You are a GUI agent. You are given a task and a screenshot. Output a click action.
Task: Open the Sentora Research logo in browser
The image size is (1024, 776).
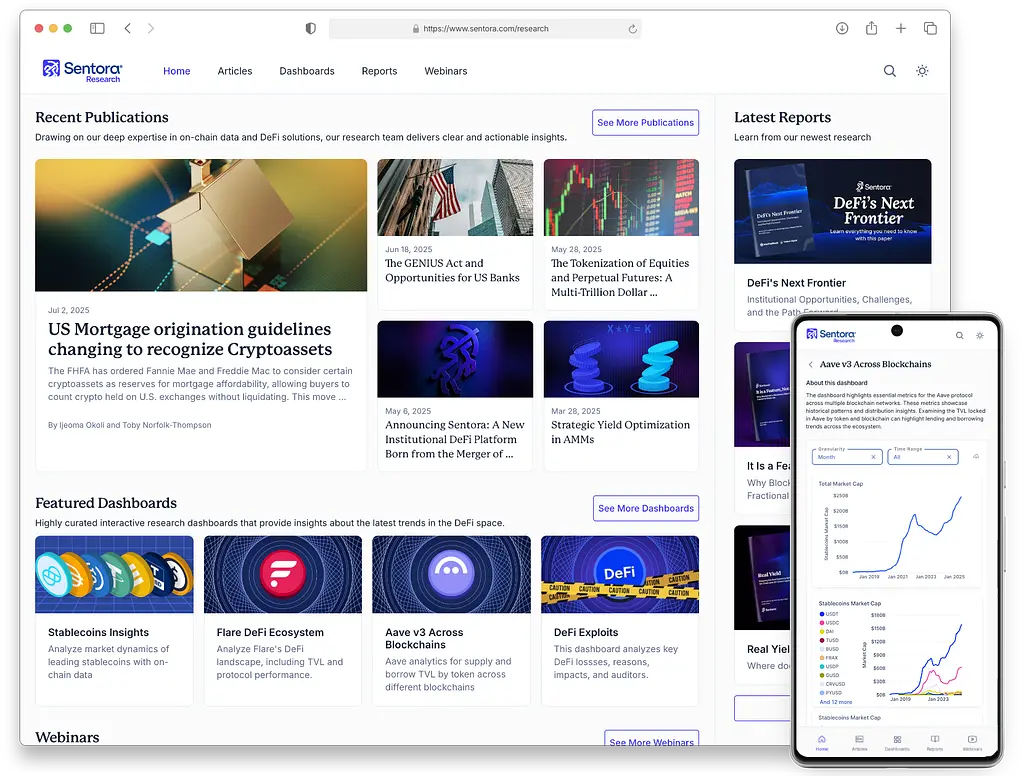(x=82, y=71)
